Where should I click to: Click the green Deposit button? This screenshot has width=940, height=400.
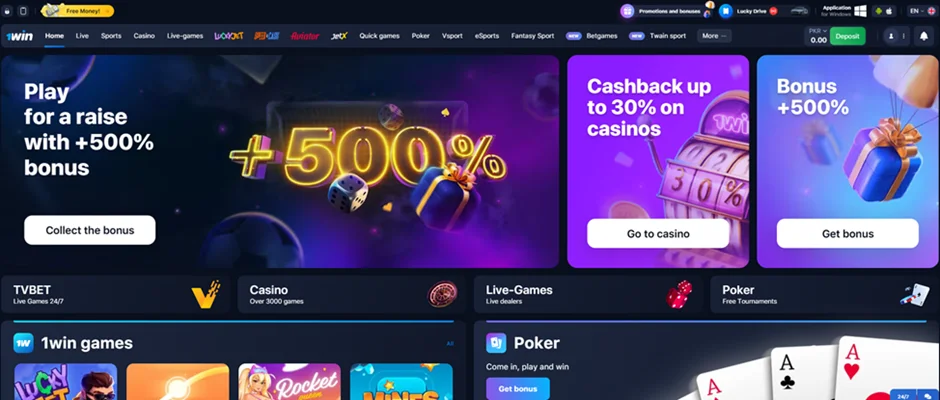coord(848,36)
